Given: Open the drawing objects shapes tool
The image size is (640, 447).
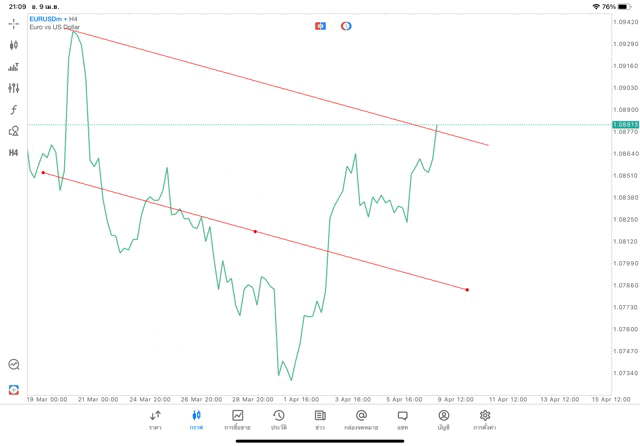Looking at the screenshot, I should (14, 131).
